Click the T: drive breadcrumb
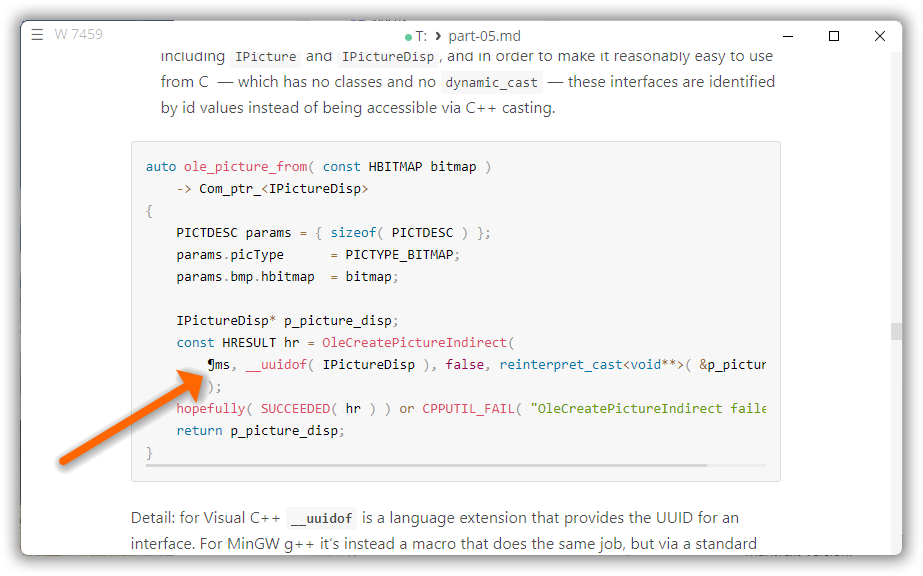This screenshot has height=576, width=923. coord(421,36)
